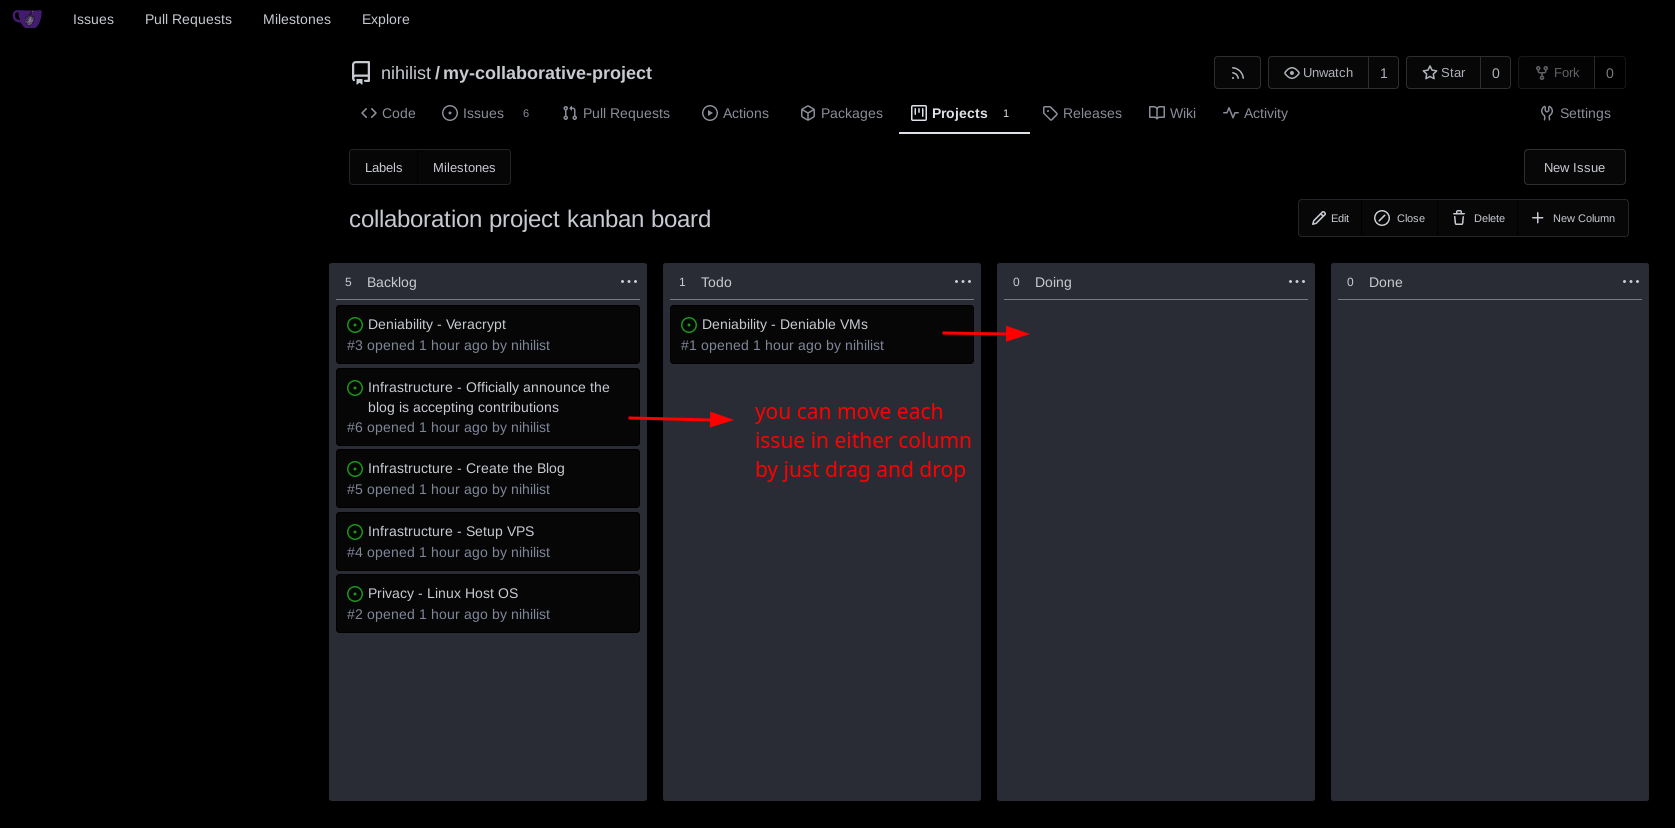Add a New Column to board
This screenshot has height=828, width=1675.
[x=1573, y=218]
